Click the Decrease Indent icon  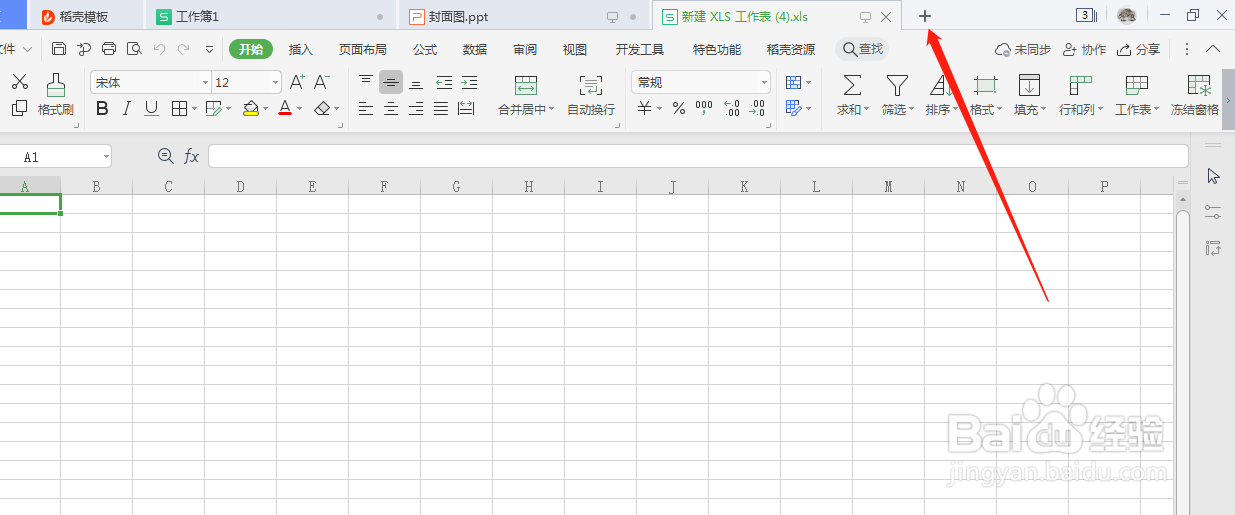(444, 82)
